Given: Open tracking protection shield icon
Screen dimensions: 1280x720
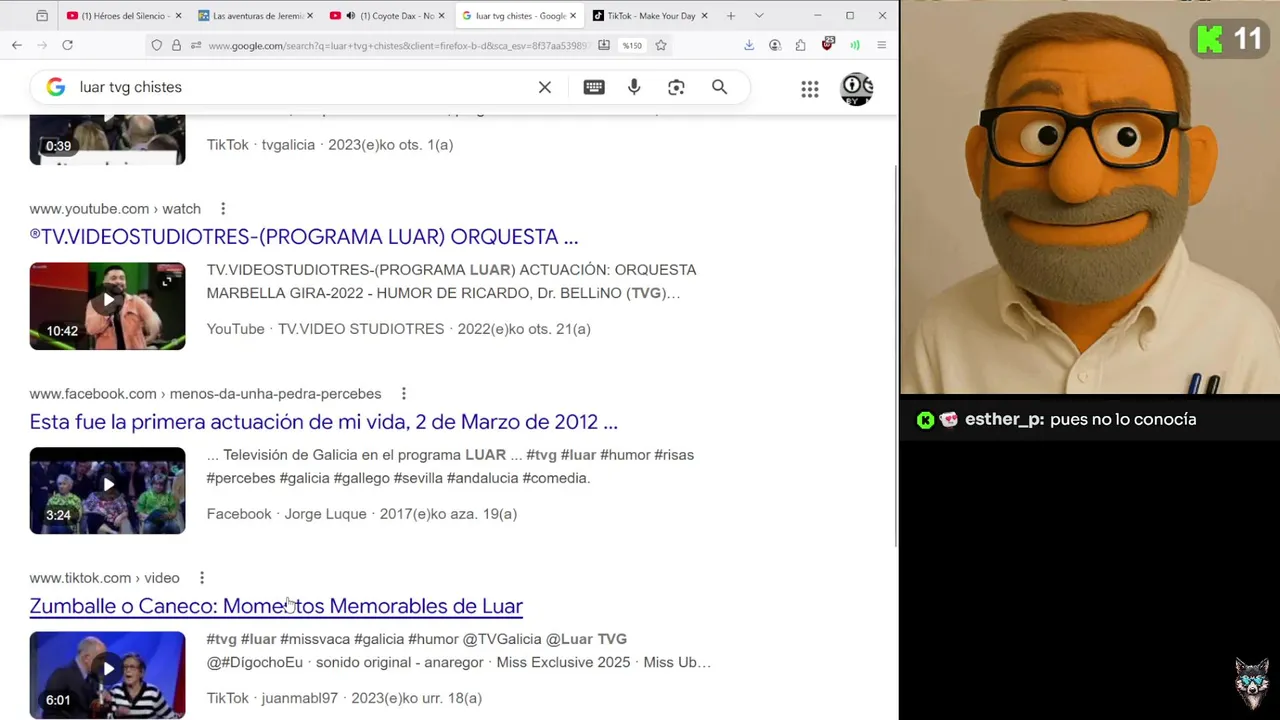Looking at the screenshot, I should point(156,45).
